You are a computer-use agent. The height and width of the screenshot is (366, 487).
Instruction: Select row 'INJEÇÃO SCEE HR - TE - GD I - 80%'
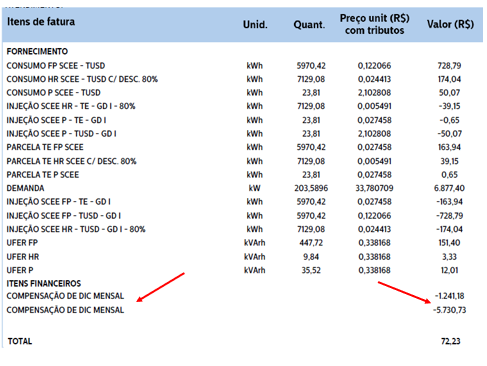coord(71,106)
